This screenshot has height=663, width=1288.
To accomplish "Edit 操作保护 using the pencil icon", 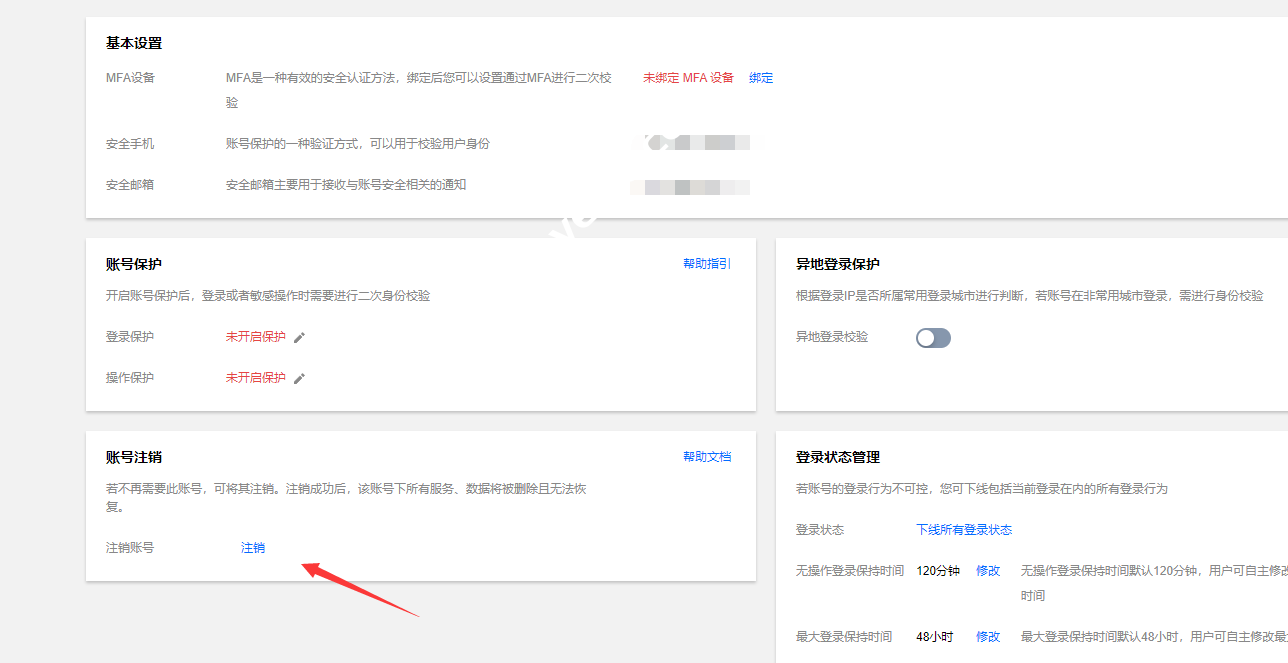I will (x=299, y=379).
